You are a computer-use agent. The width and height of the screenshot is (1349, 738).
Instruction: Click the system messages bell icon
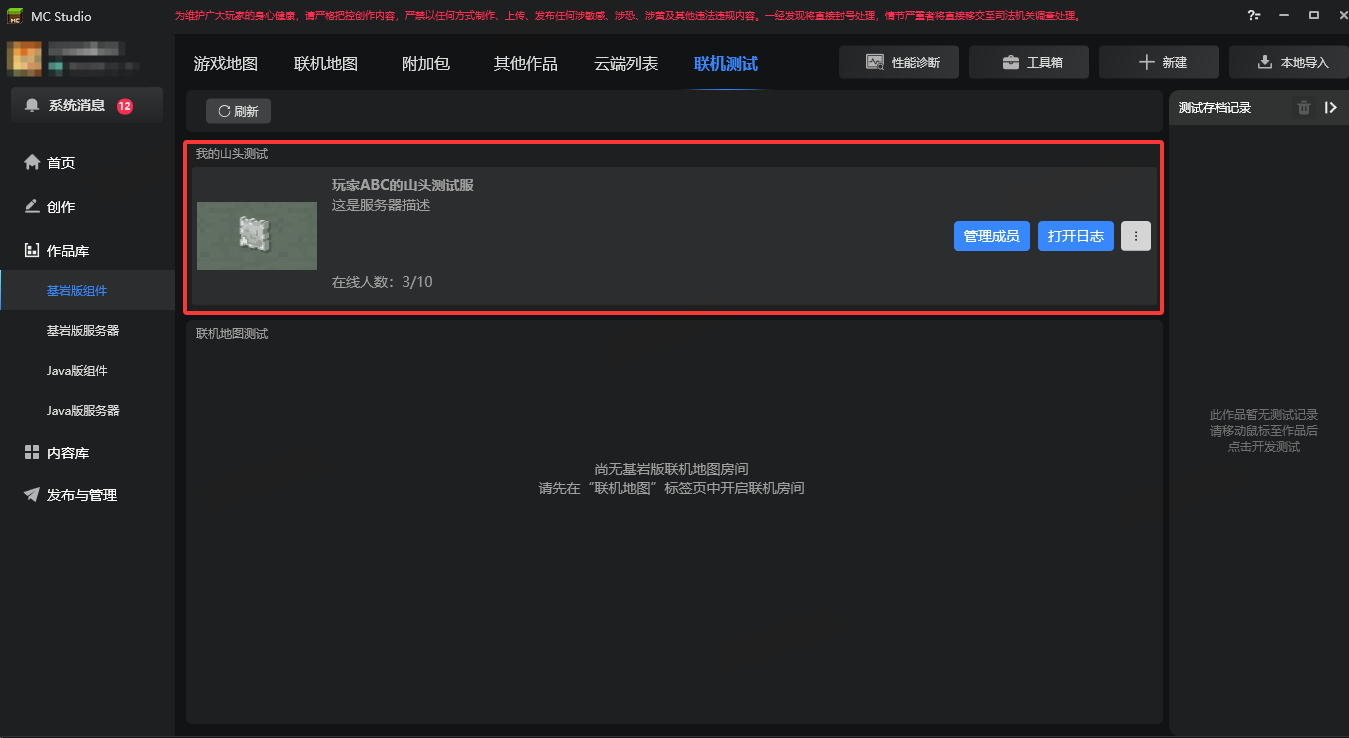tap(33, 106)
